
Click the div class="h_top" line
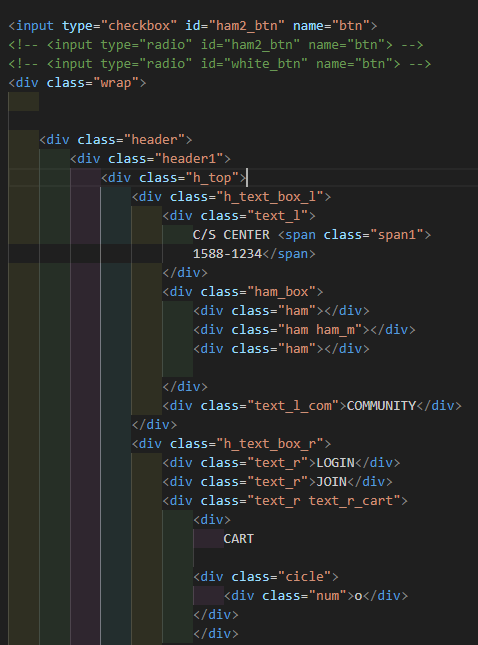(173, 178)
